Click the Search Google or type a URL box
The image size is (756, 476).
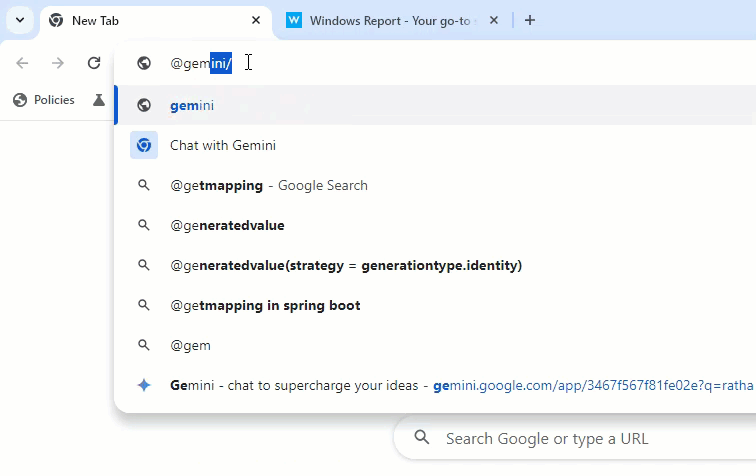click(575, 438)
